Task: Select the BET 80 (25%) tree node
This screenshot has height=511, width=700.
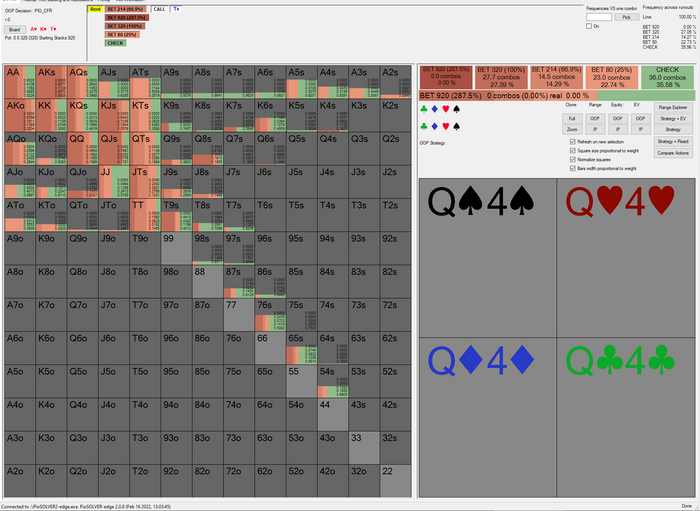Action: pos(123,35)
